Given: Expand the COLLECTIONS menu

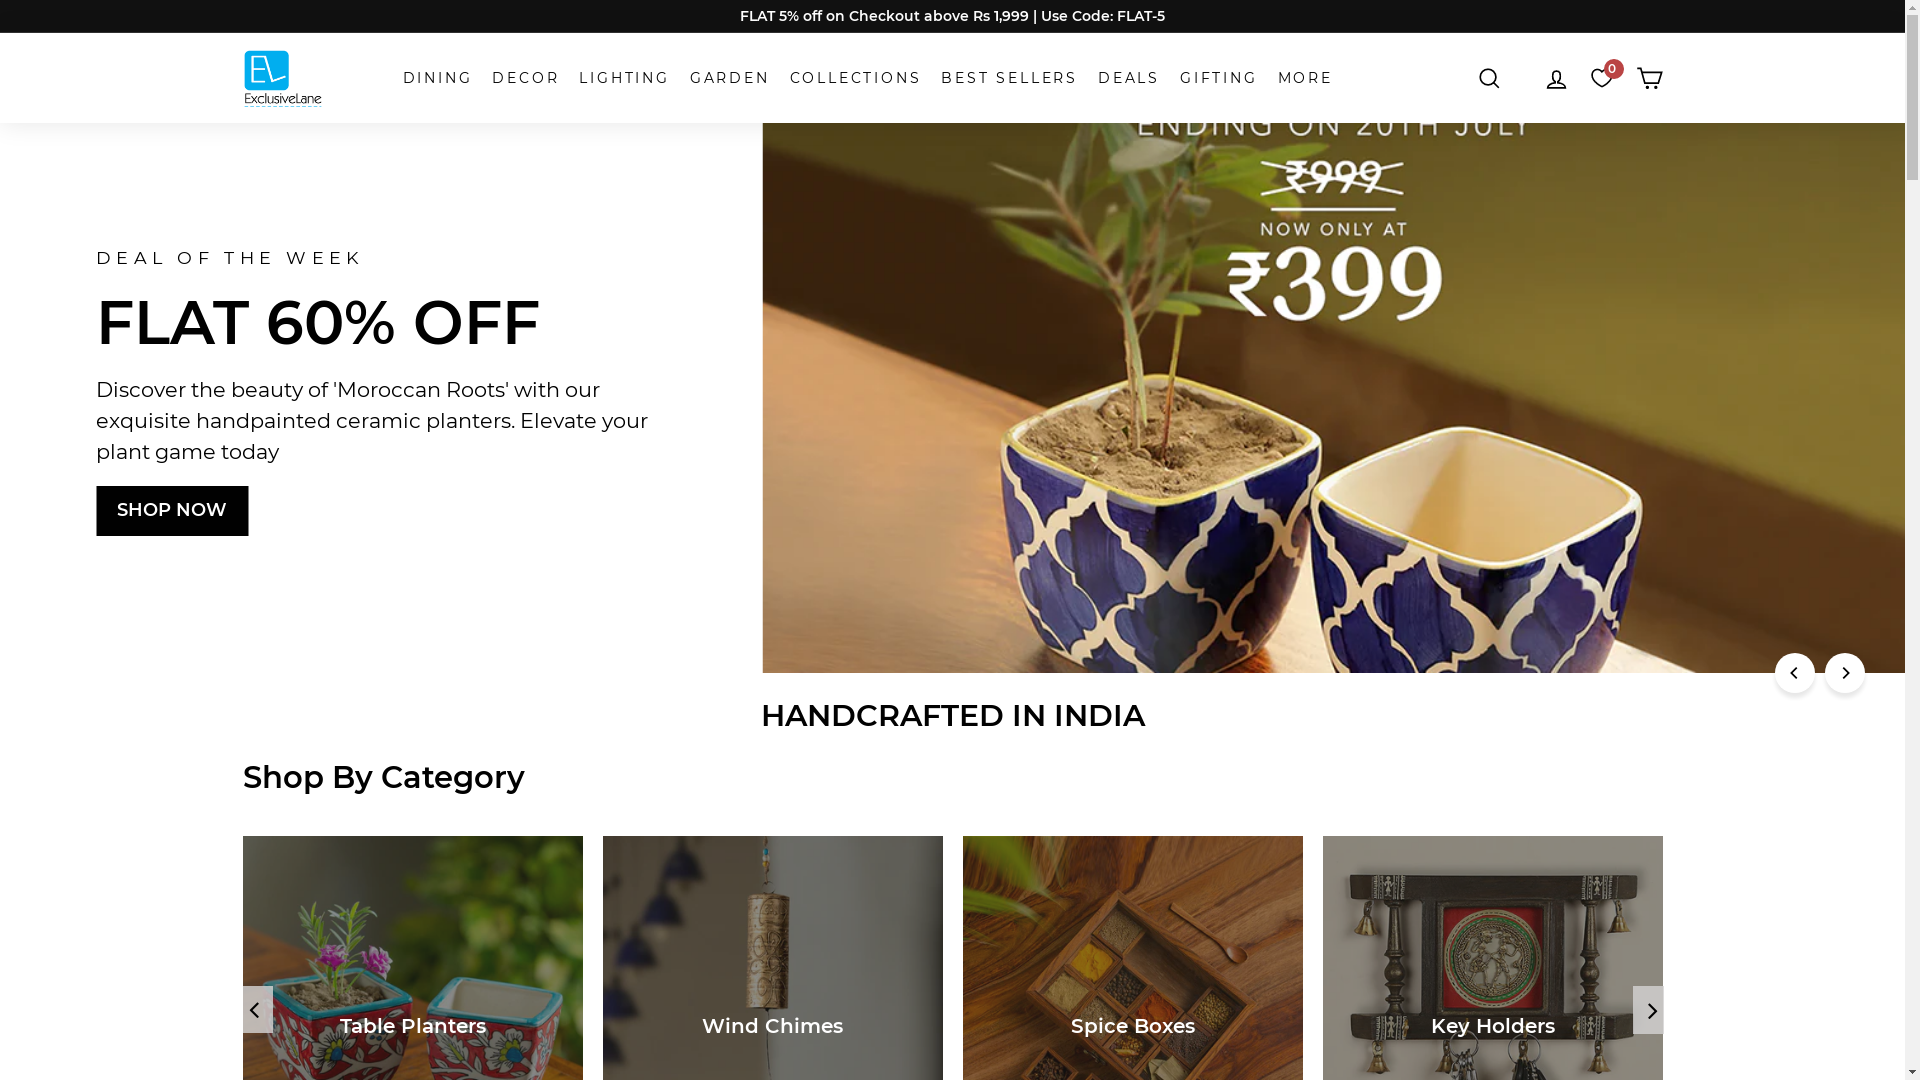Looking at the screenshot, I should pos(855,78).
